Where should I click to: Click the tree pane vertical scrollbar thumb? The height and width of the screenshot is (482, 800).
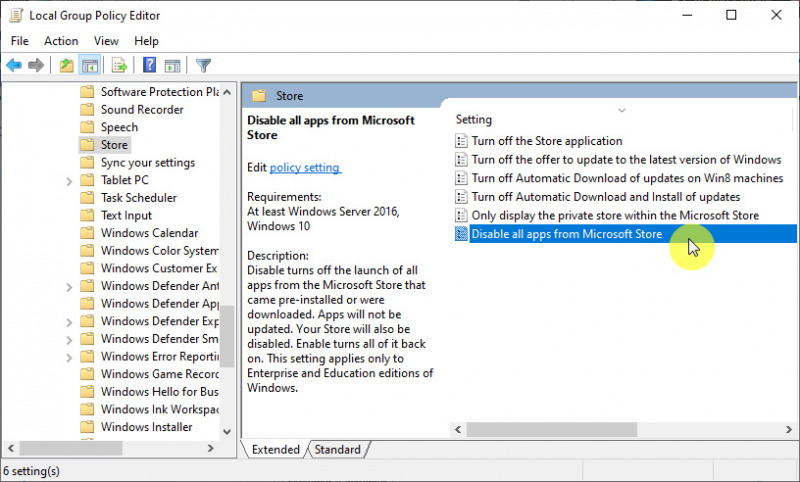227,336
